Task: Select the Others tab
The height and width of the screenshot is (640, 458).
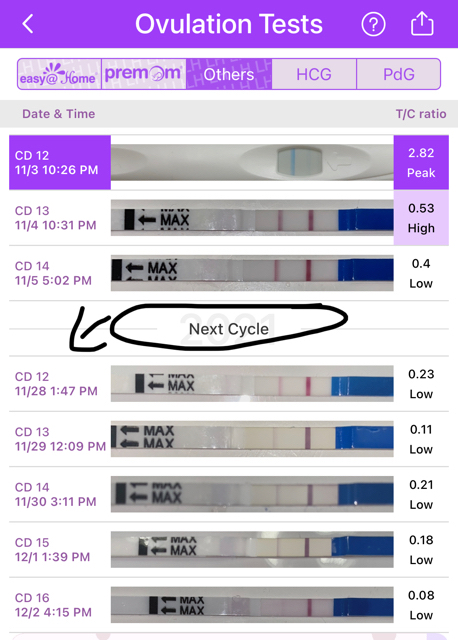Action: 229,74
